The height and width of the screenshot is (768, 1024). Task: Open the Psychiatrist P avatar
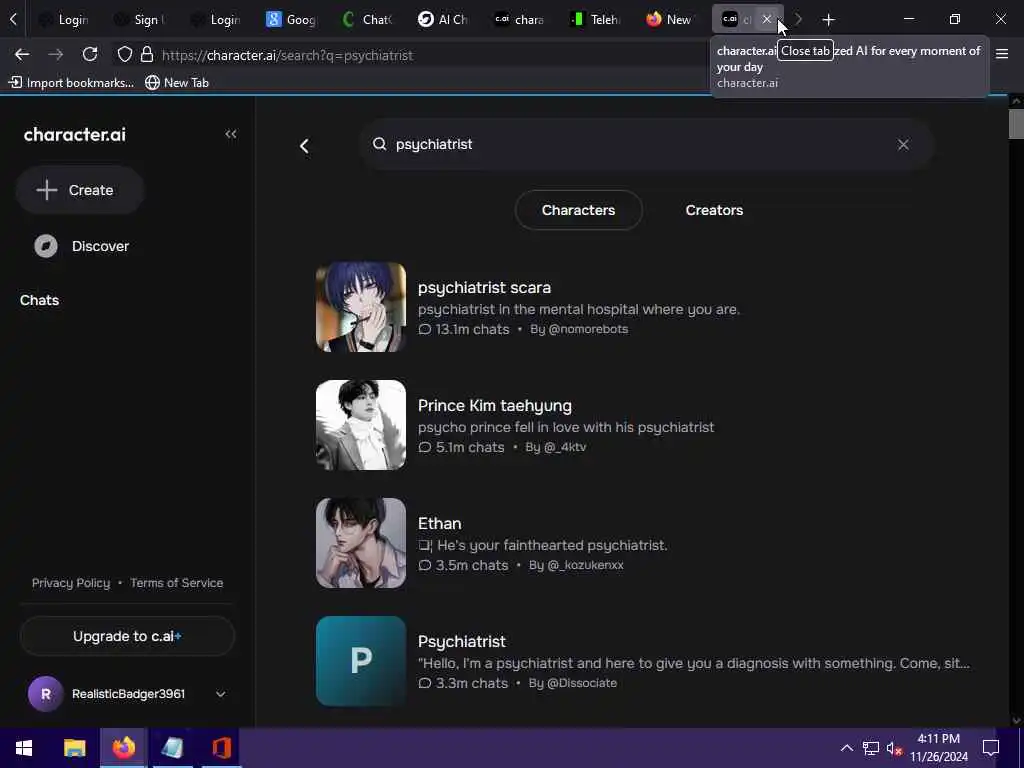[360, 661]
